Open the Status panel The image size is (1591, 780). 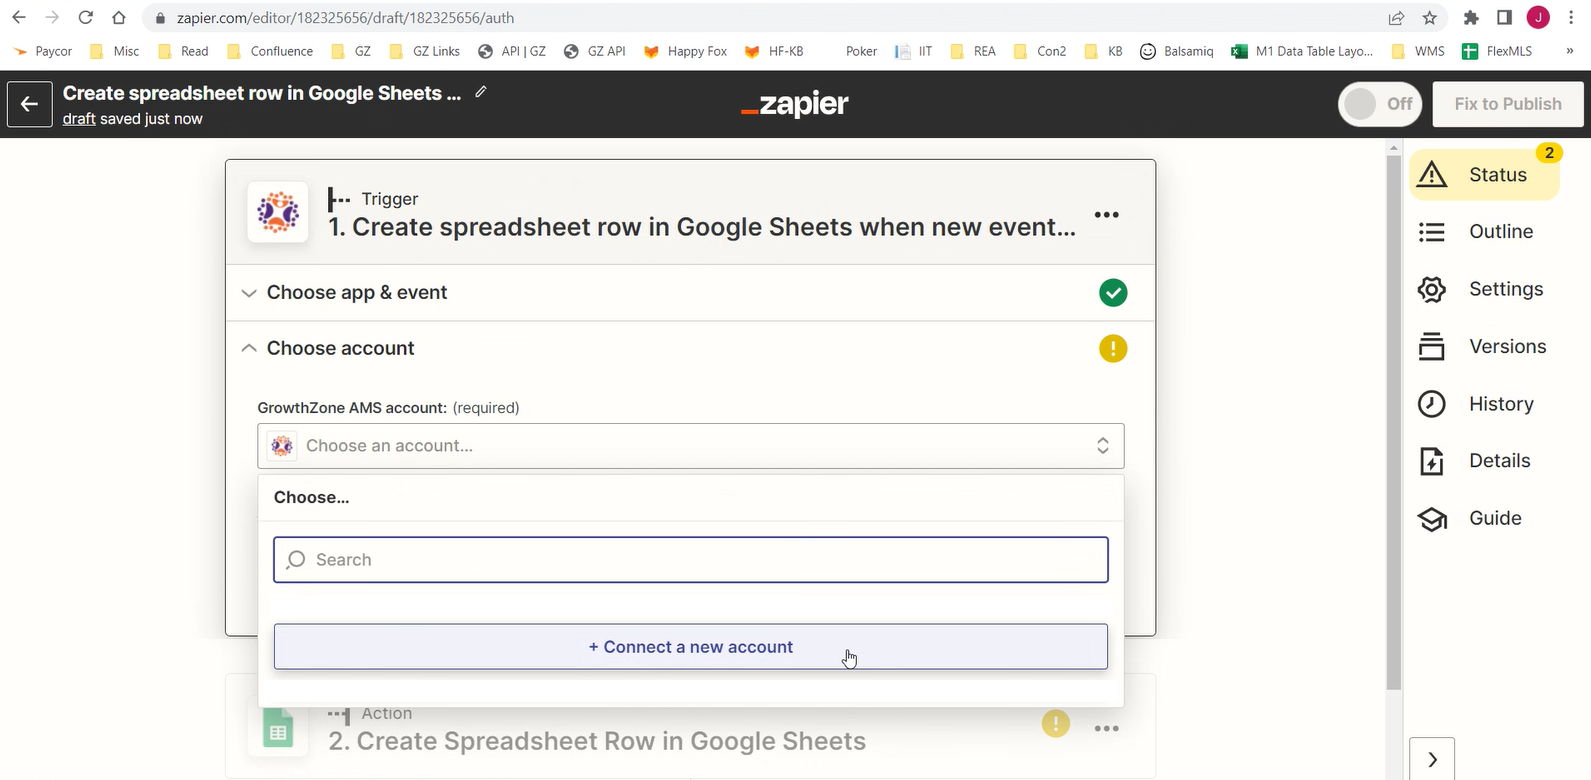click(x=1485, y=175)
